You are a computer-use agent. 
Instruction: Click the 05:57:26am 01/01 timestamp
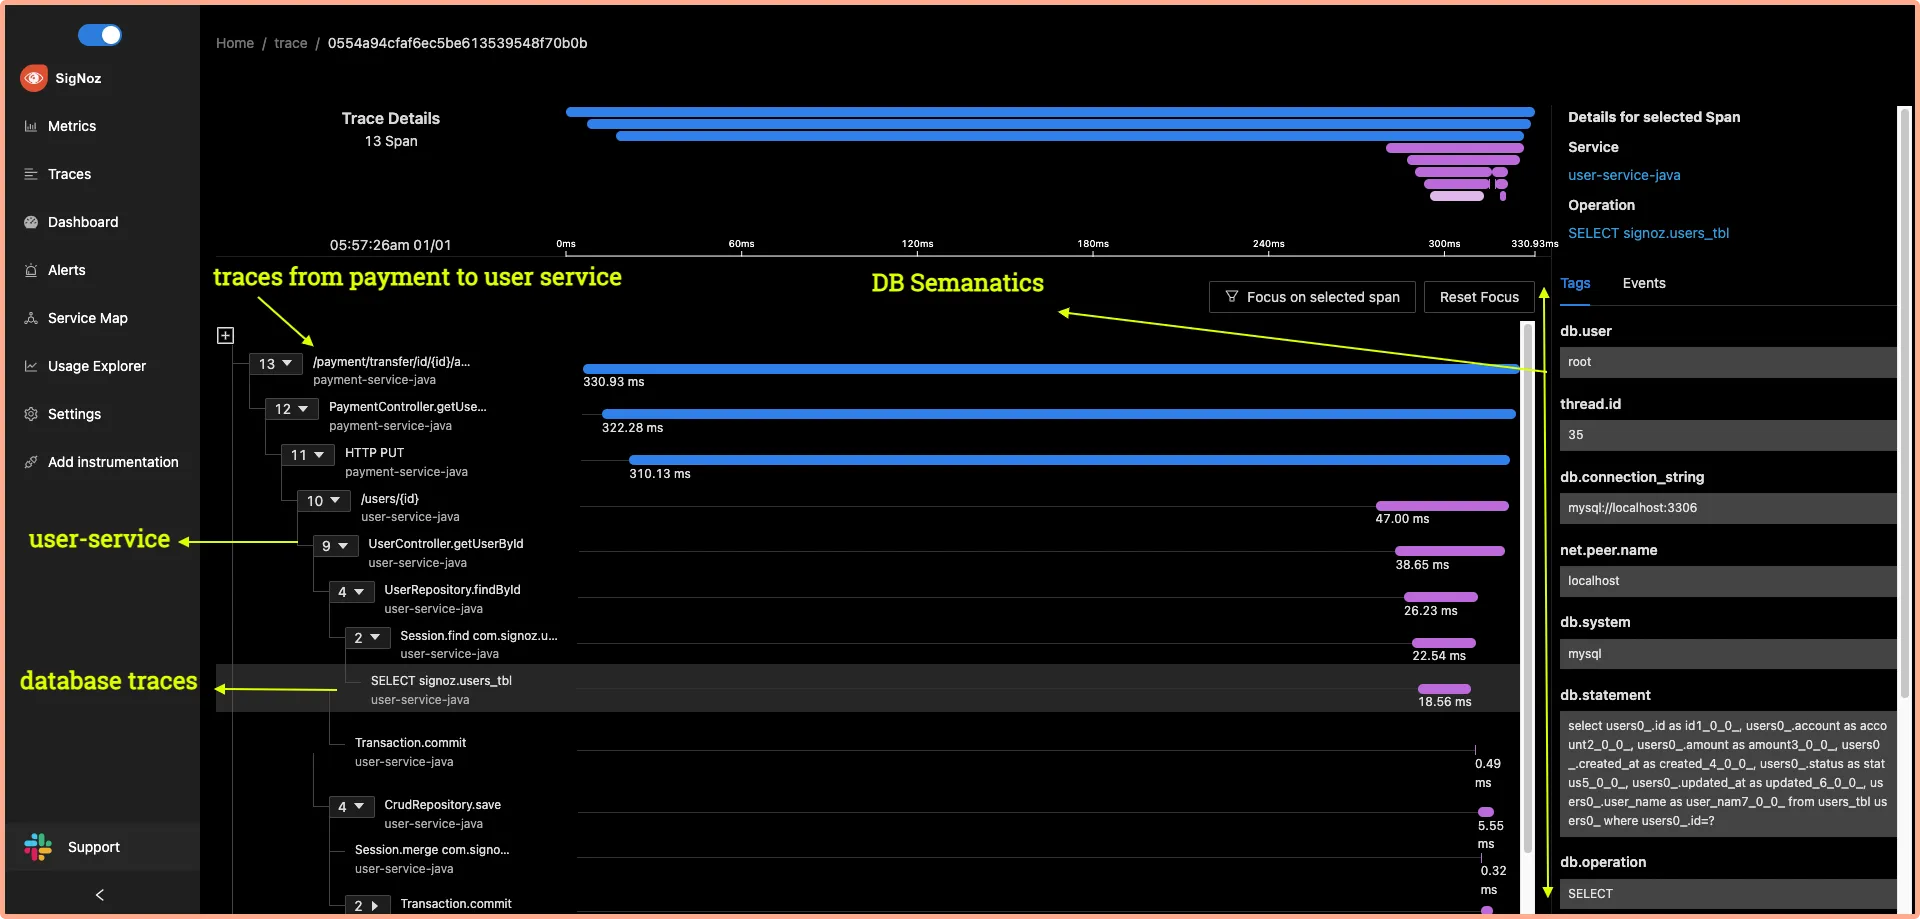tap(391, 245)
